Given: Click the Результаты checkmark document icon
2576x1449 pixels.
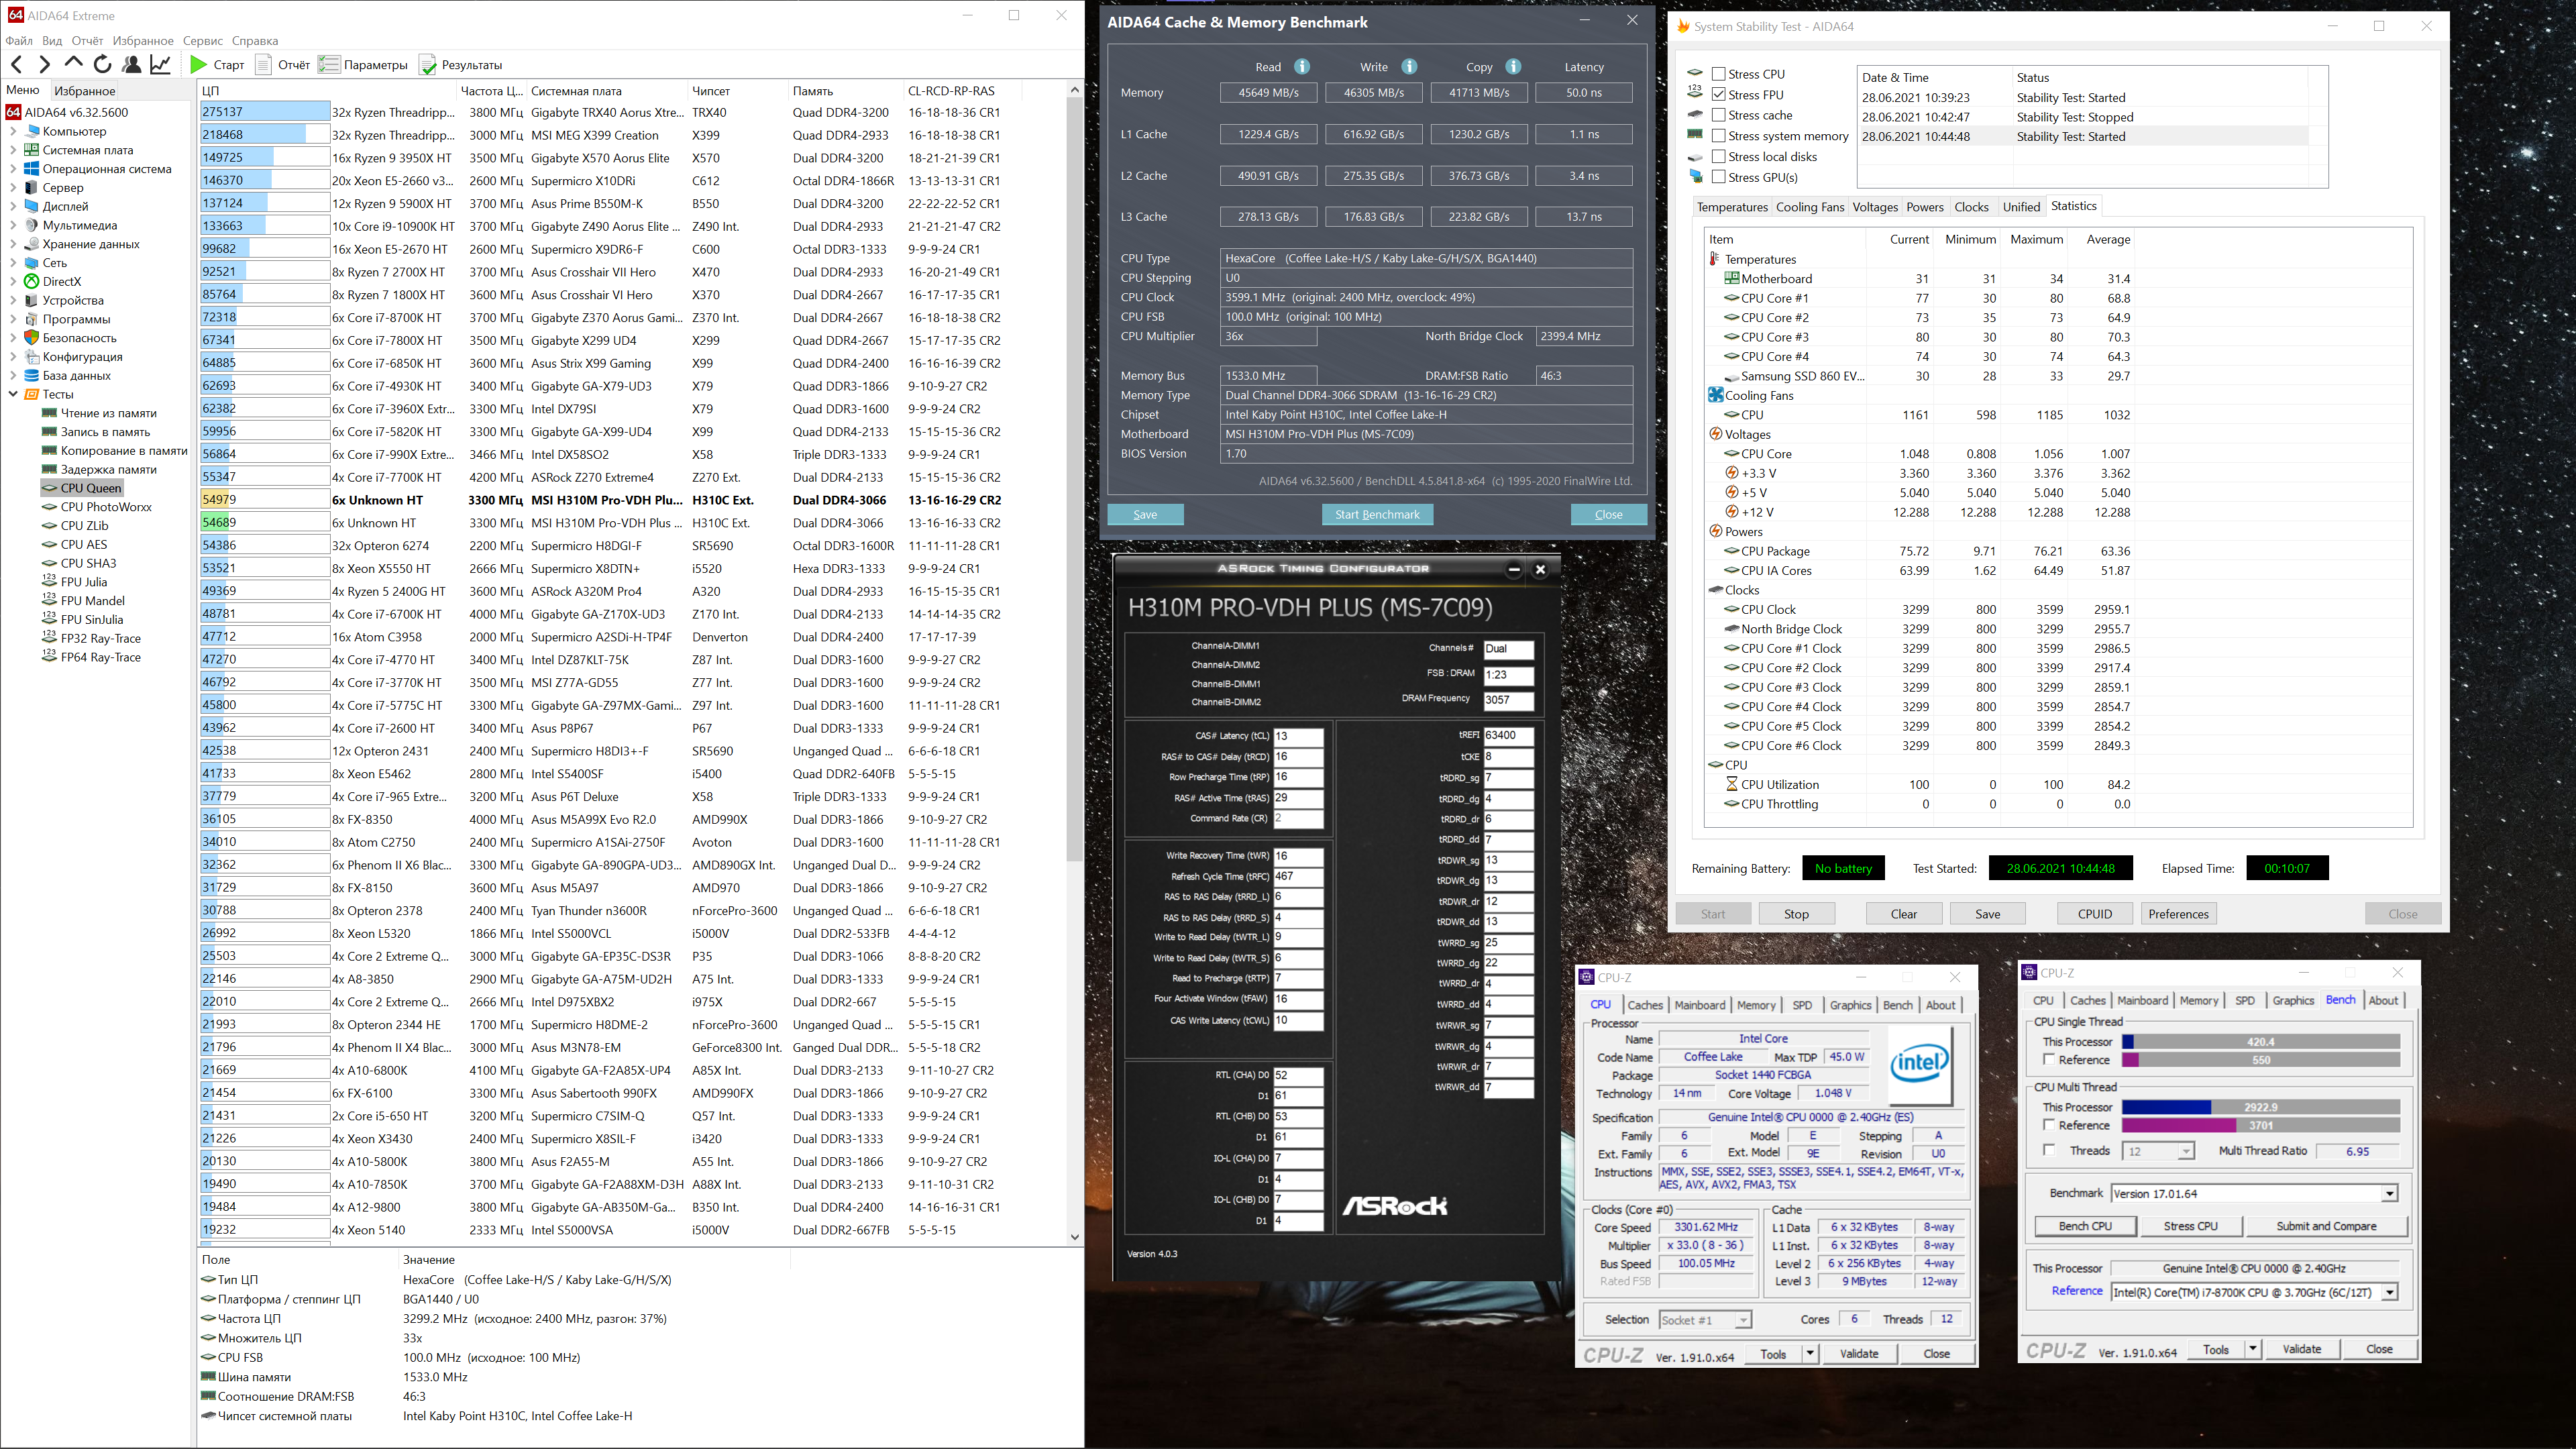Looking at the screenshot, I should click(428, 65).
